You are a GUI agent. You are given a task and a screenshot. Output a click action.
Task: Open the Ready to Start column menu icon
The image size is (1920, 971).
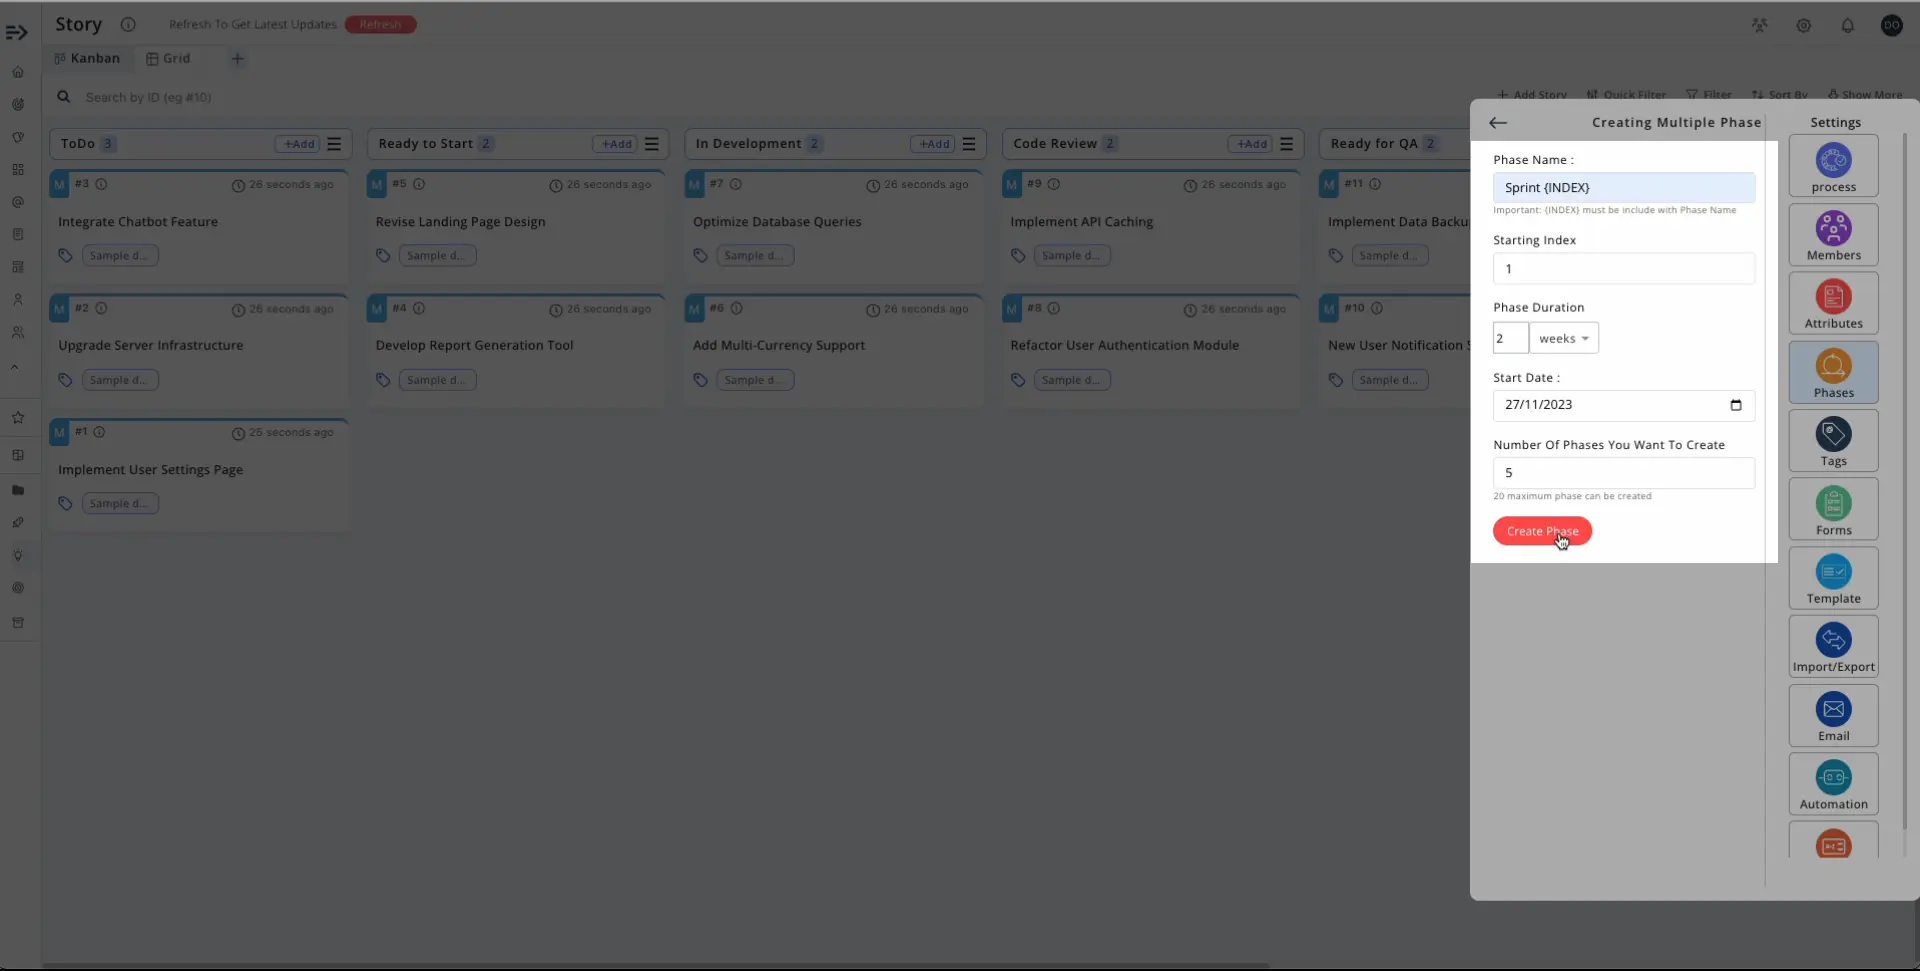click(651, 144)
